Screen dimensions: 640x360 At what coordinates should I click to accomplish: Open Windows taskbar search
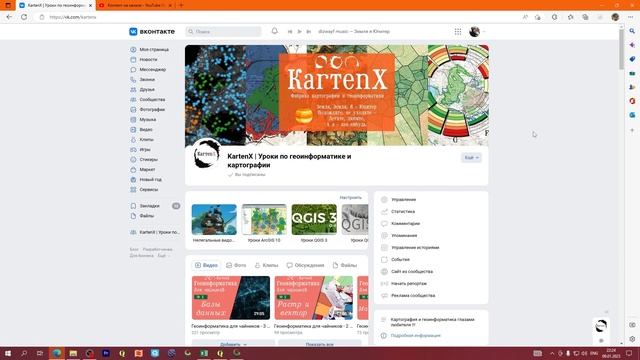click(x=24, y=353)
